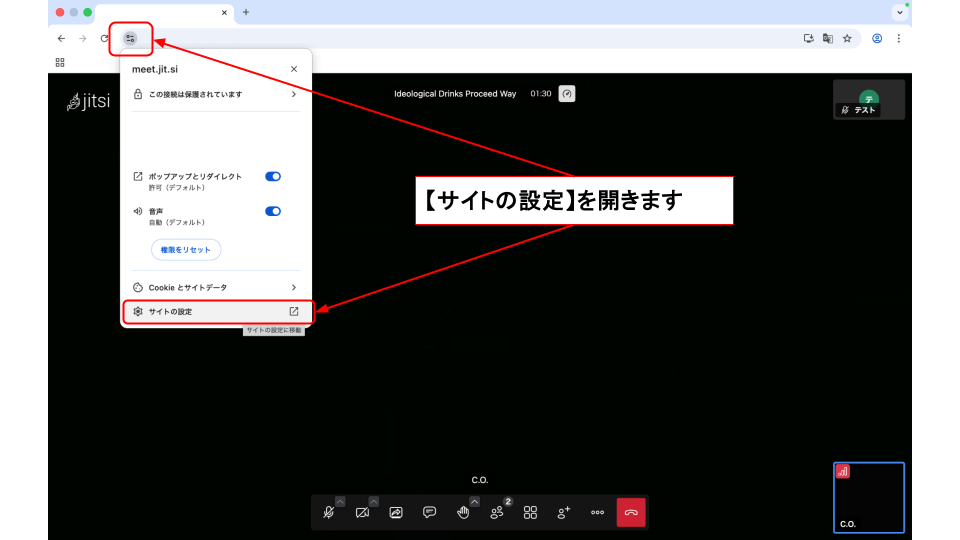The height and width of the screenshot is (540, 960).
Task: Unmute the microphone in Jitsi toolbar
Action: tap(329, 512)
